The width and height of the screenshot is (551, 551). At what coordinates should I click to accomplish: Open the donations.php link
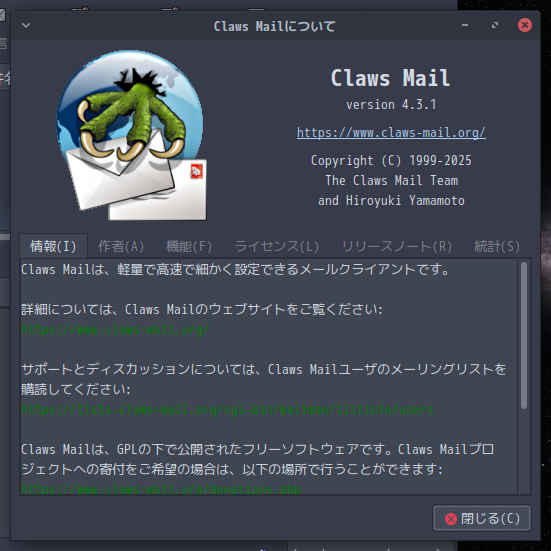(161, 488)
